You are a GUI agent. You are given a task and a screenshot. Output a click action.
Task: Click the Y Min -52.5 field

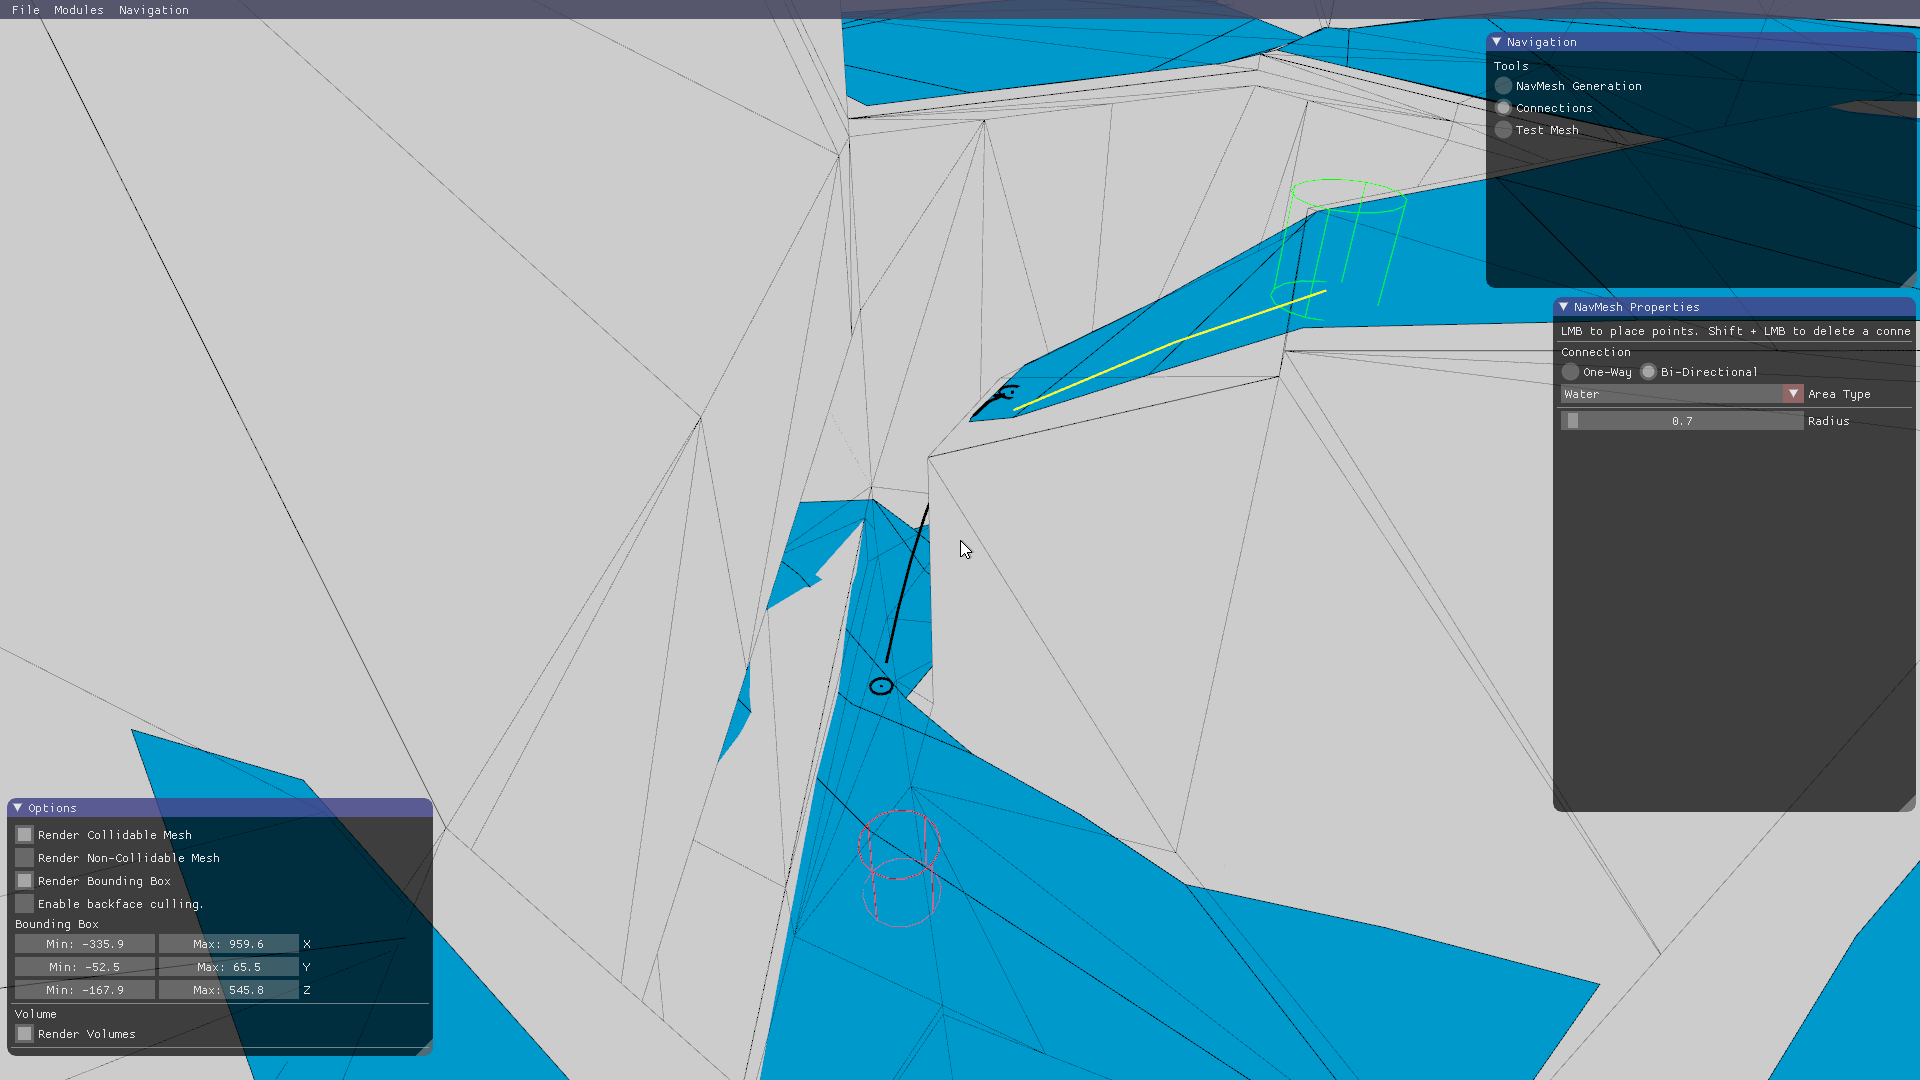85,967
